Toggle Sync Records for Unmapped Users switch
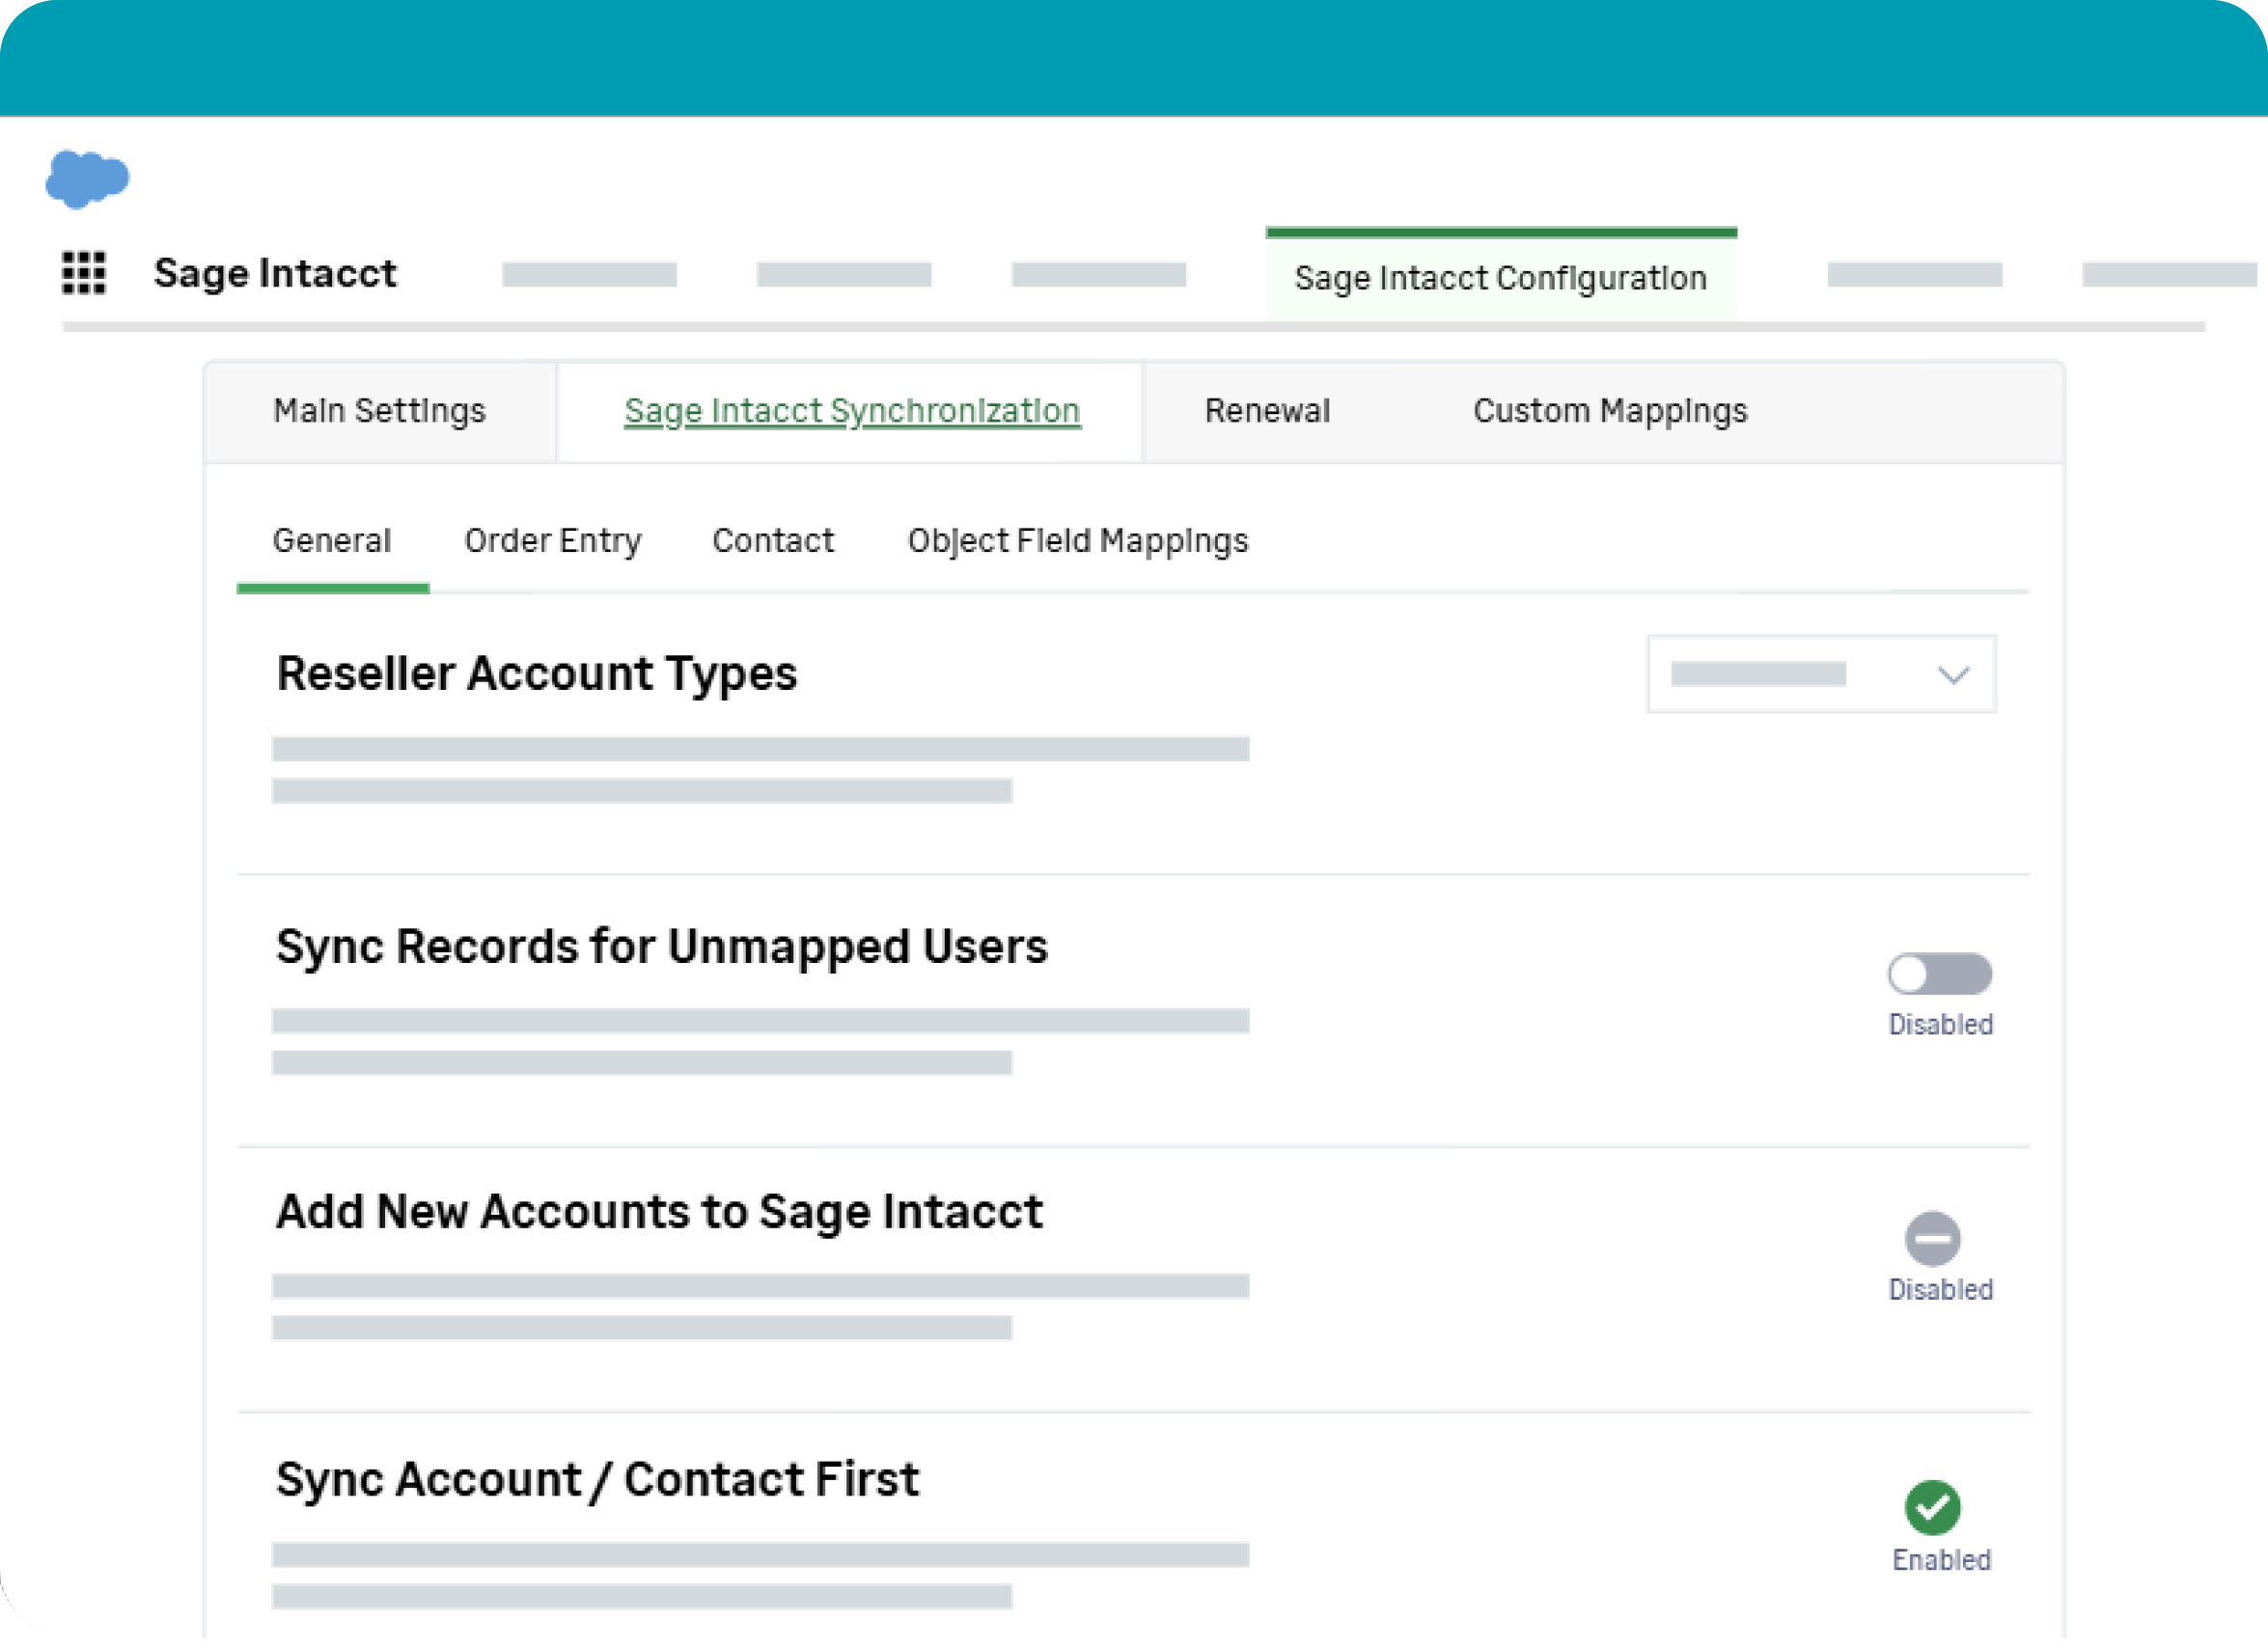 pos(1939,974)
